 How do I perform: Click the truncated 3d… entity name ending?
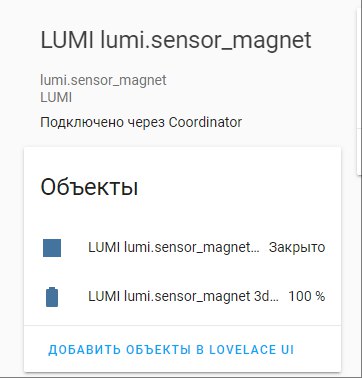[x=266, y=296]
